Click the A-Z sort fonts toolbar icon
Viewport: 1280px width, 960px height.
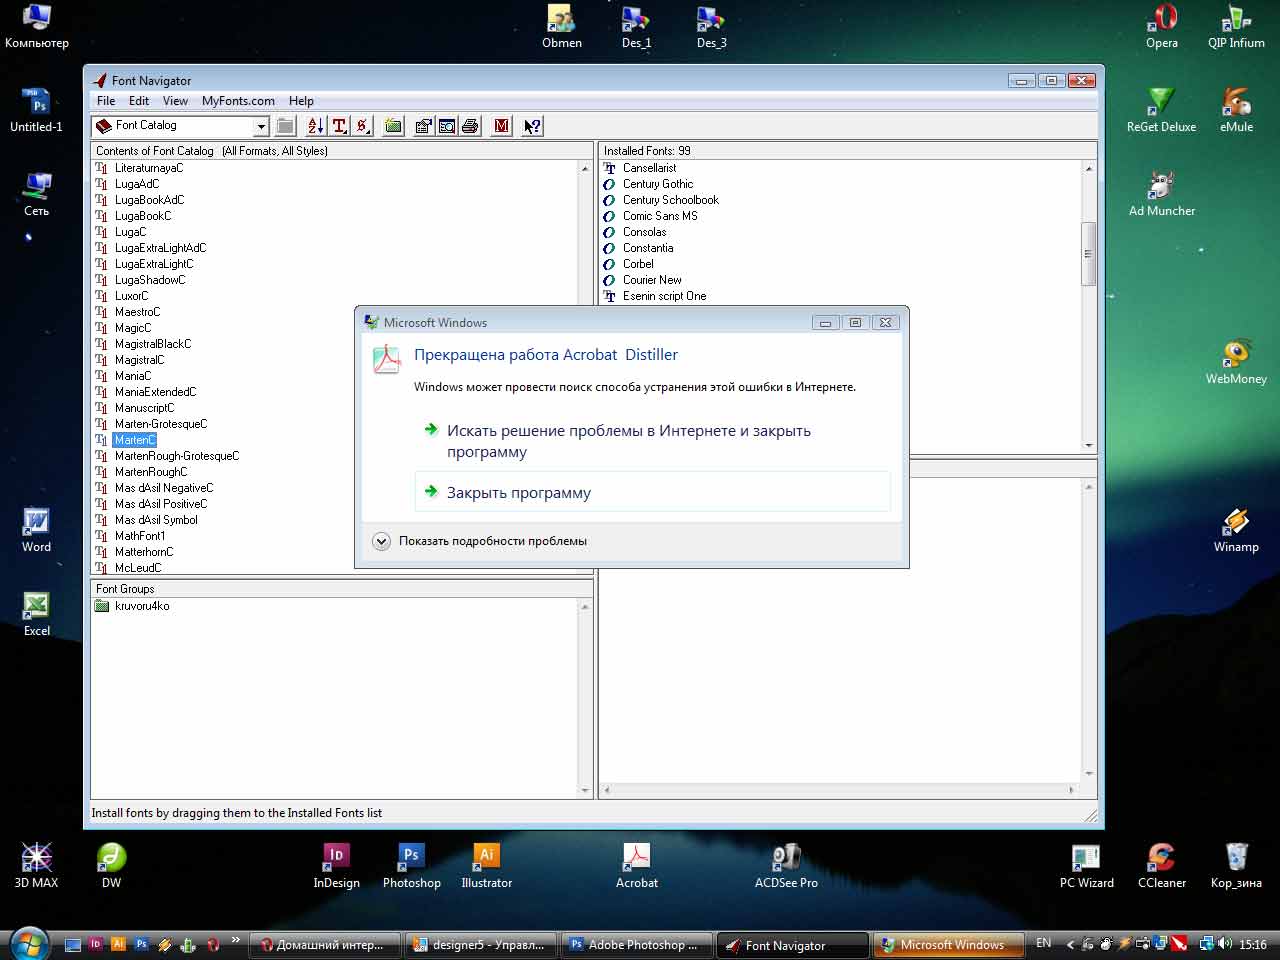pyautogui.click(x=315, y=126)
